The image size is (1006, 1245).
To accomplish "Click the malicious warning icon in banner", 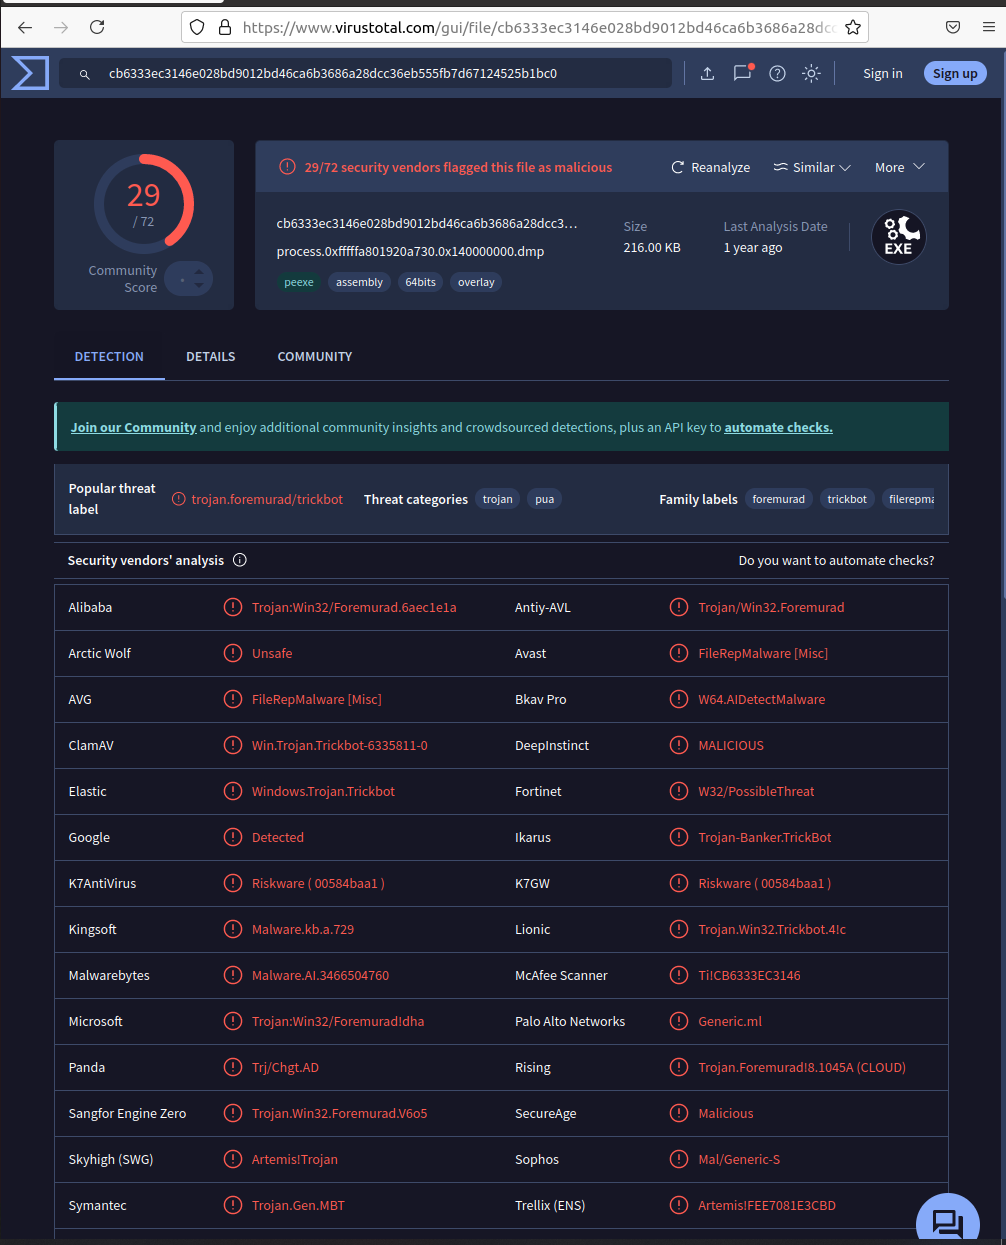I will [287, 167].
